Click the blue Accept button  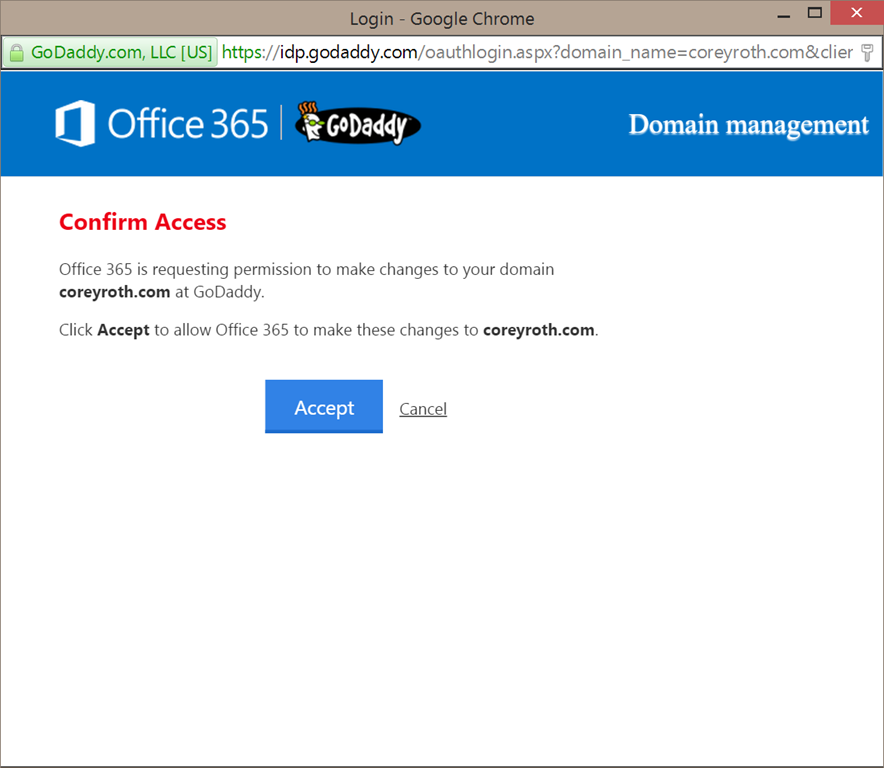tap(324, 407)
